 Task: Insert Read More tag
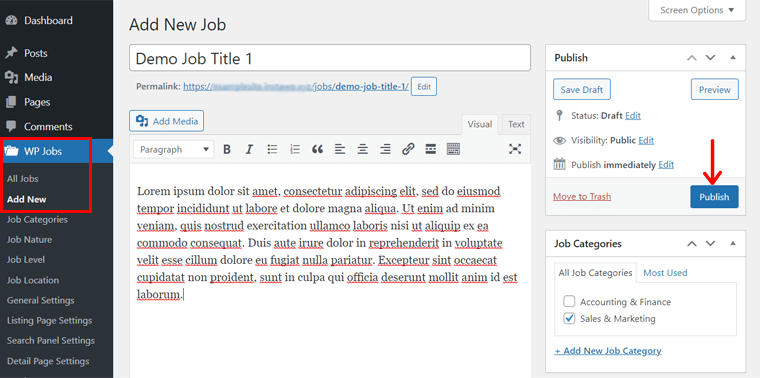coord(430,149)
